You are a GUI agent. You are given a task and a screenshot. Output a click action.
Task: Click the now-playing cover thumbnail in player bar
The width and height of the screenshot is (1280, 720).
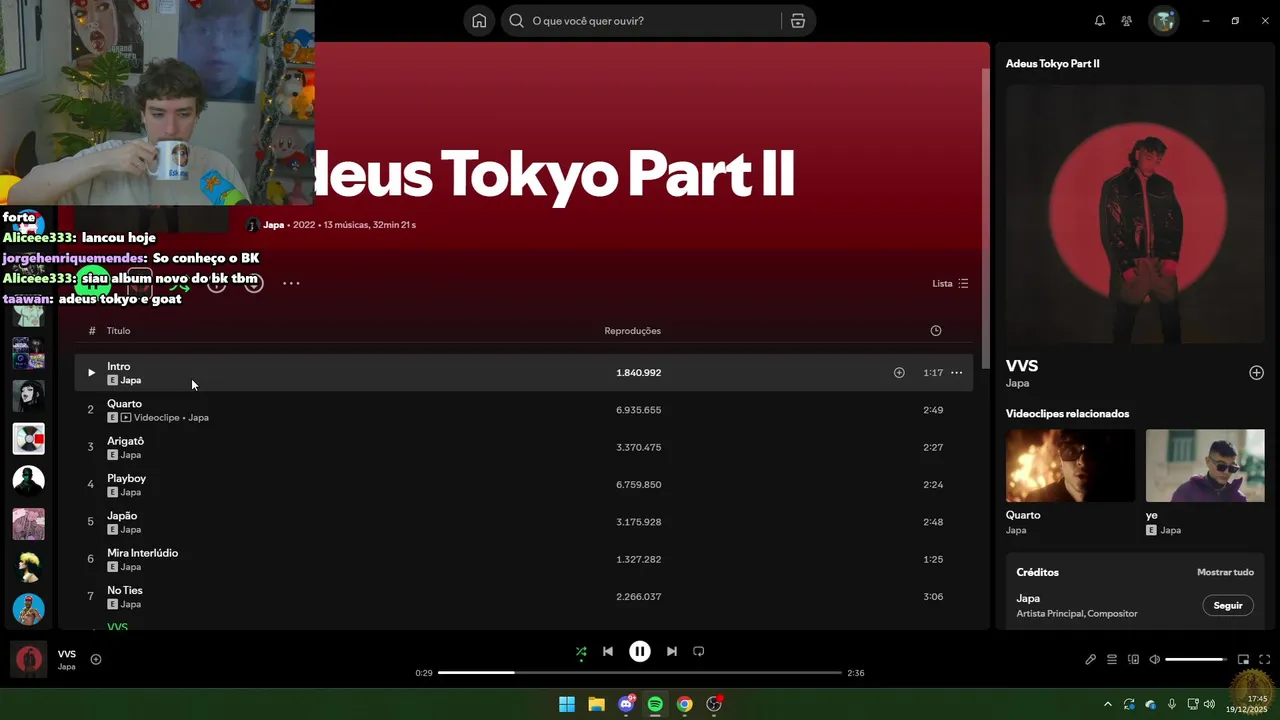[x=28, y=660]
